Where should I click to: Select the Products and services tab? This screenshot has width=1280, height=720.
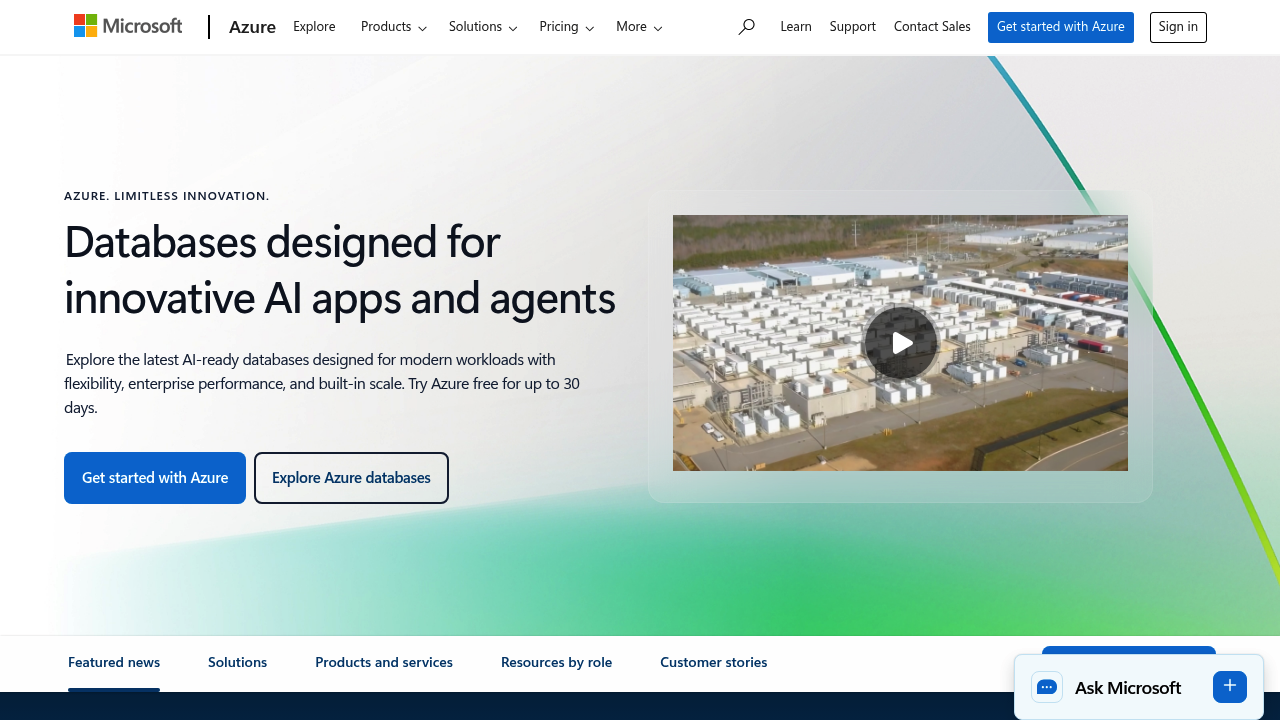[x=383, y=662]
